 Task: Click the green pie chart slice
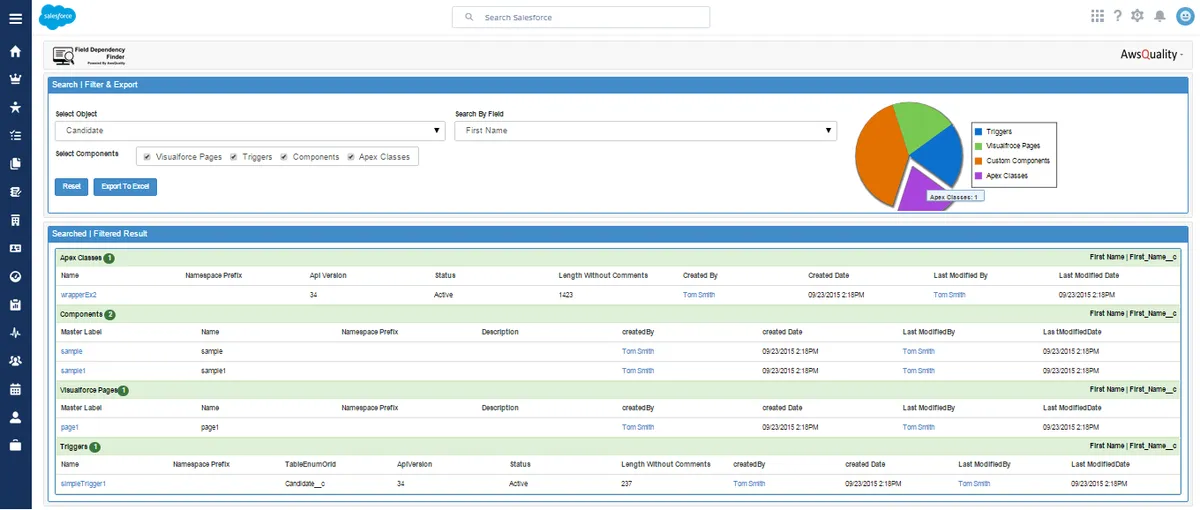click(x=920, y=124)
